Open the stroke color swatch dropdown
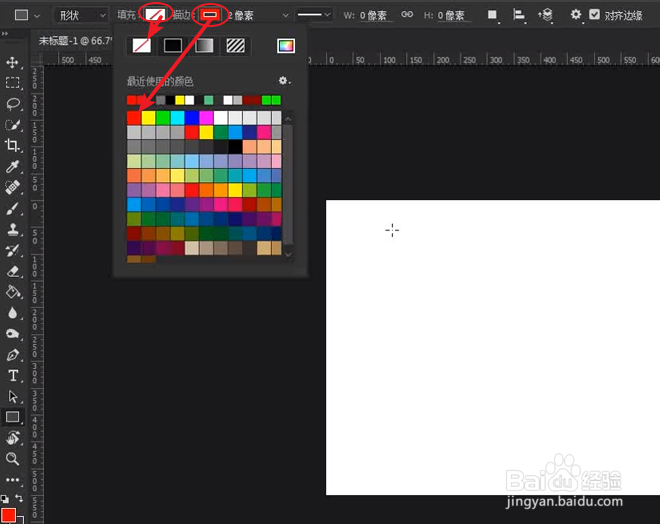The image size is (660, 524). 210,15
